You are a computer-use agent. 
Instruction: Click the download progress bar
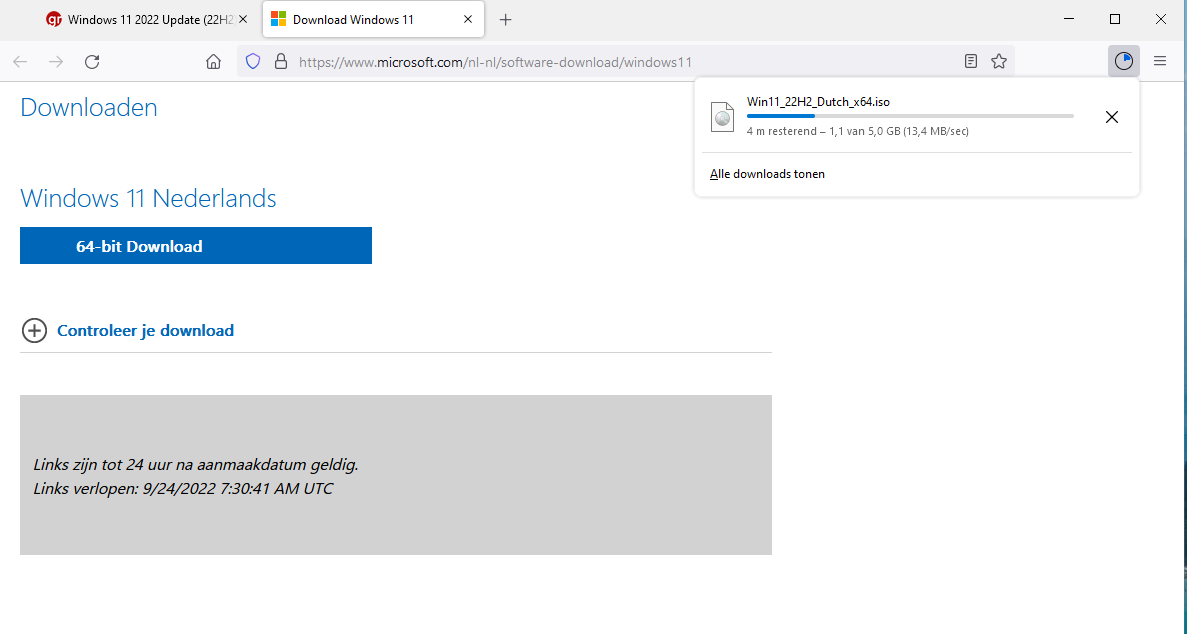(909, 116)
